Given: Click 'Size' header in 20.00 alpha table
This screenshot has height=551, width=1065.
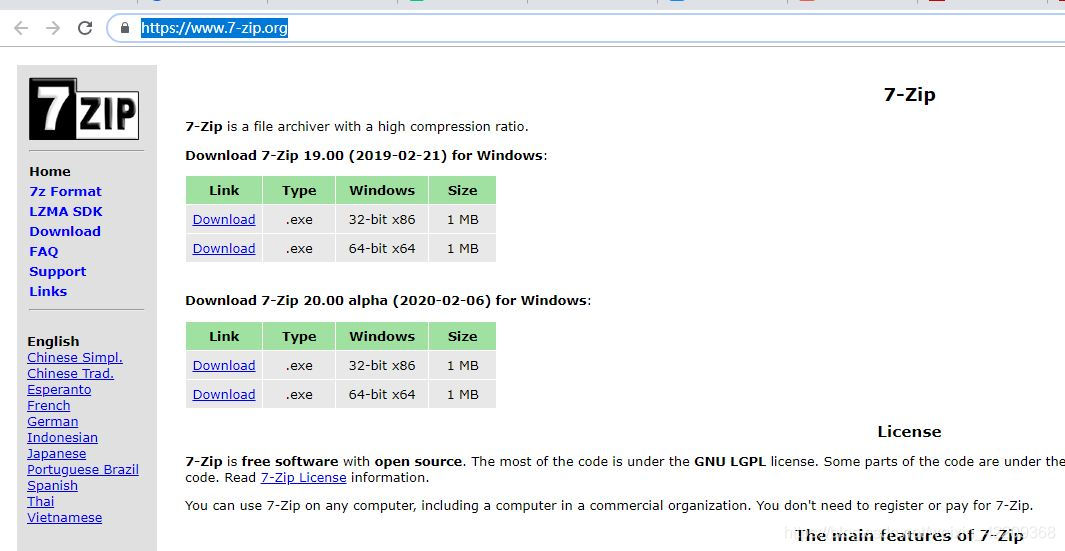Looking at the screenshot, I should tap(463, 336).
